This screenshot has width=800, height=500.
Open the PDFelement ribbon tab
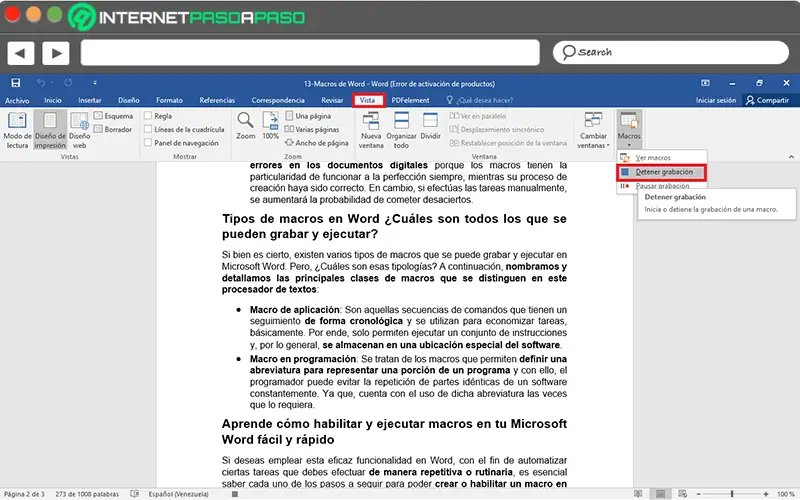pos(410,101)
